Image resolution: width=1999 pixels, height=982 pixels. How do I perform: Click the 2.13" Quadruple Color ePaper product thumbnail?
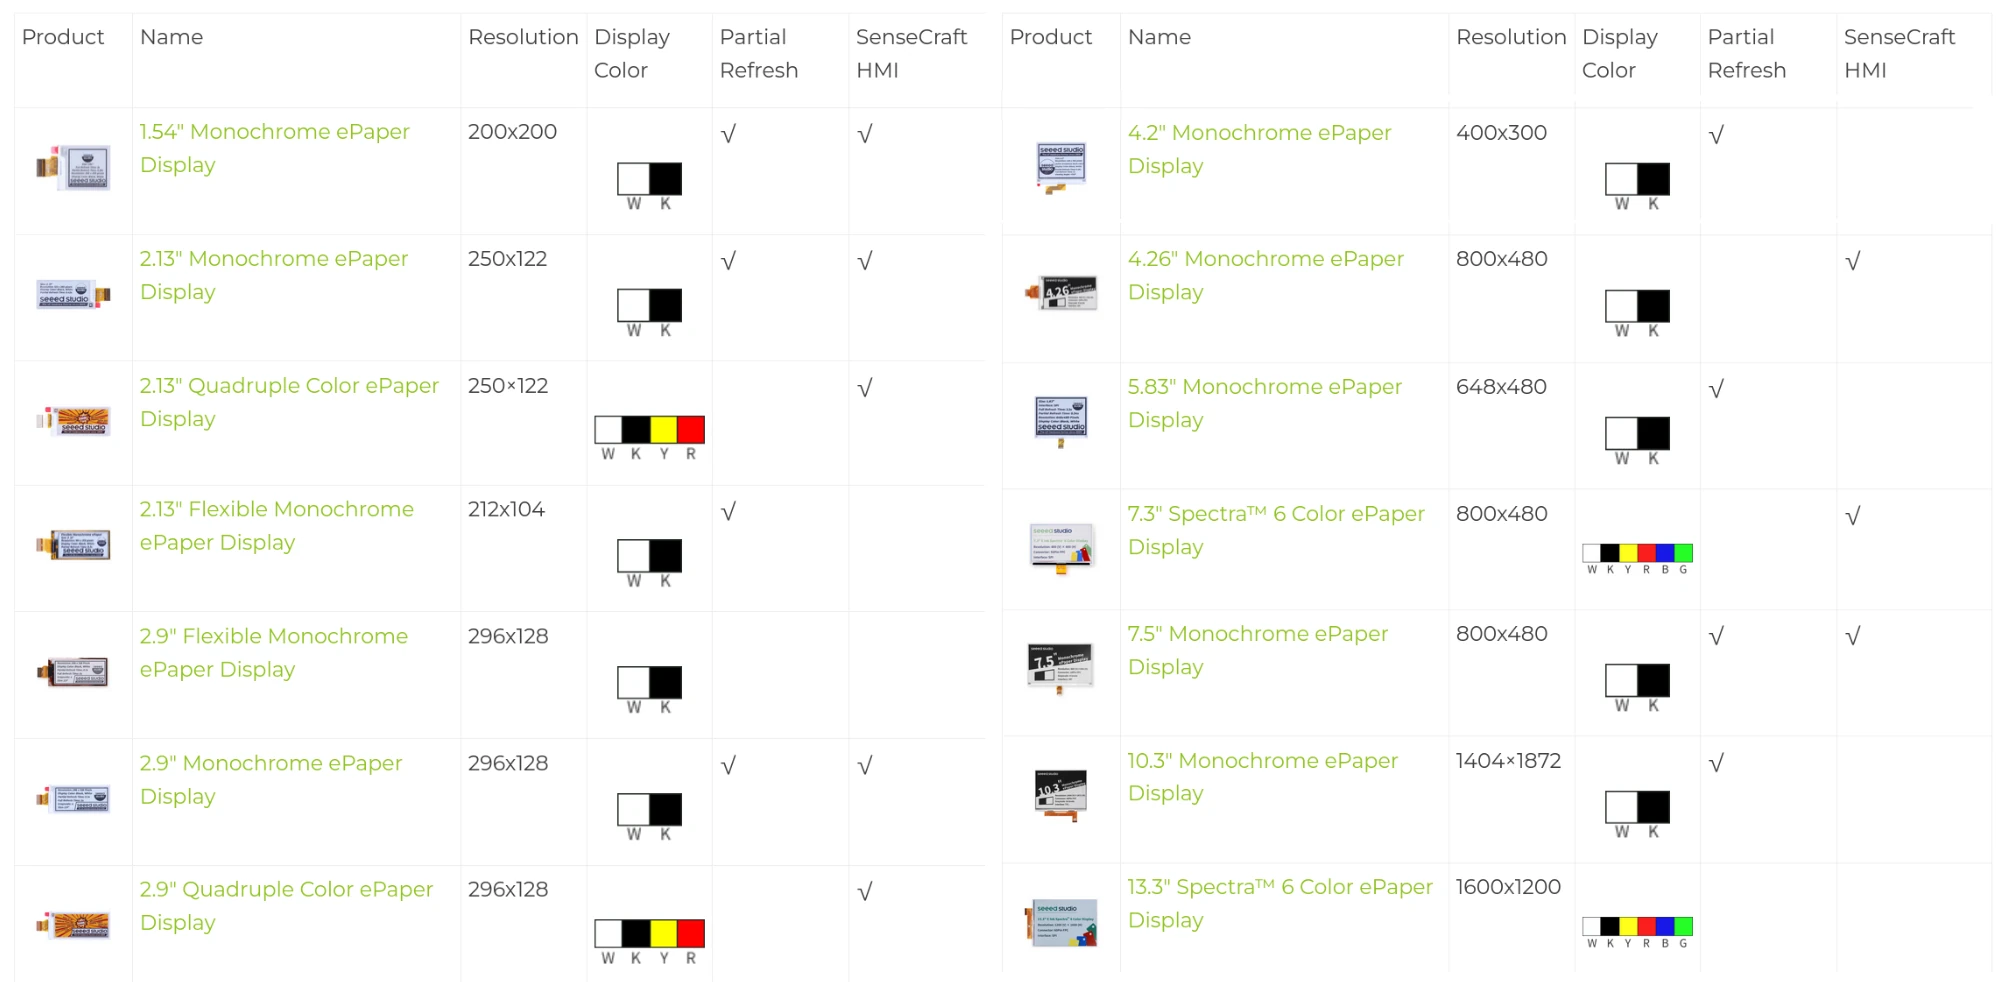[x=73, y=421]
